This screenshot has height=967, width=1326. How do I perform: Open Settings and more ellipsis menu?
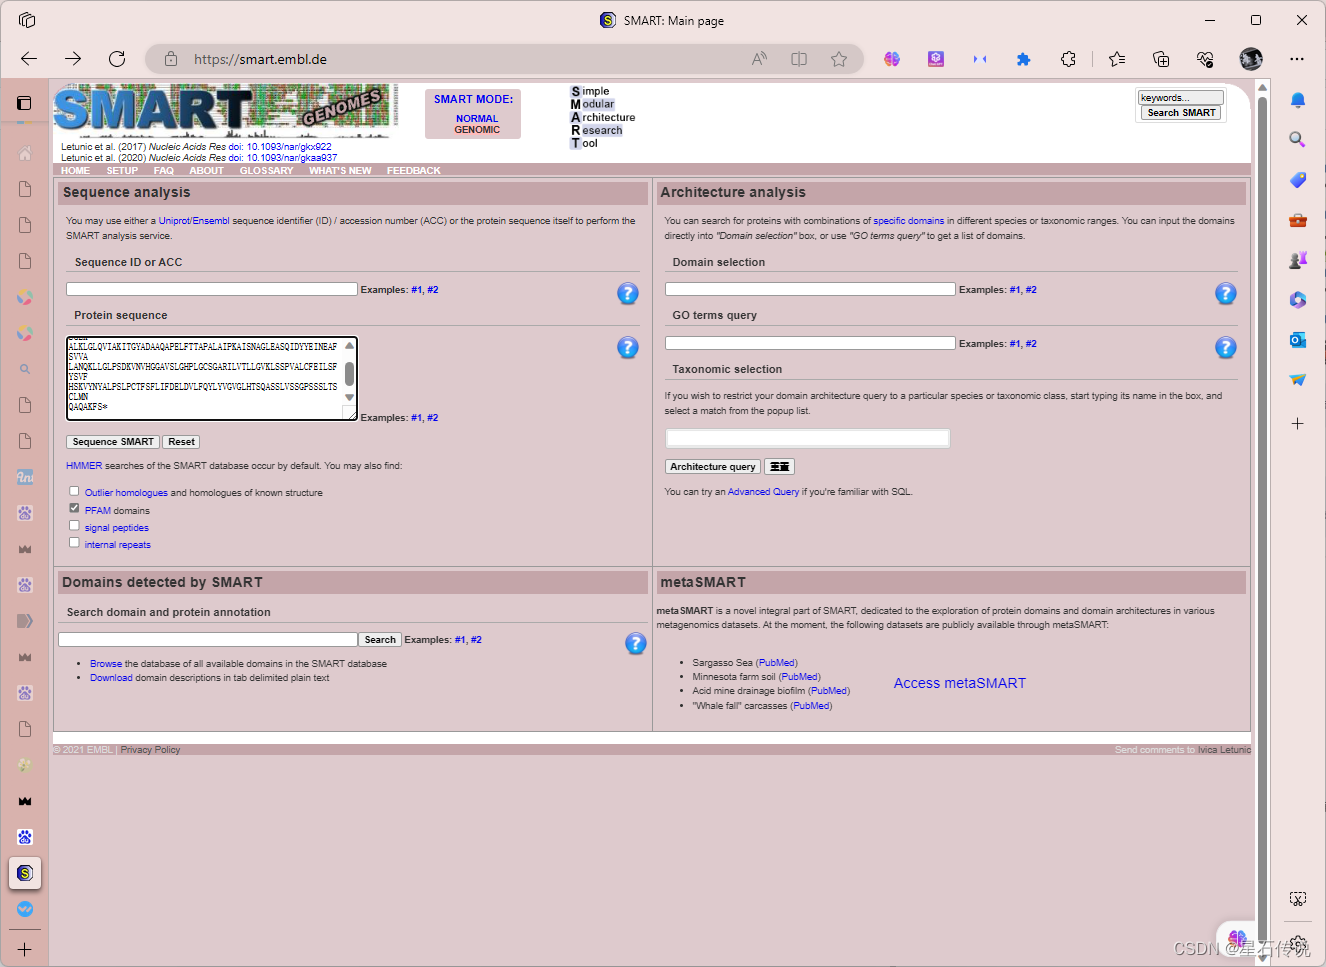point(1297,59)
